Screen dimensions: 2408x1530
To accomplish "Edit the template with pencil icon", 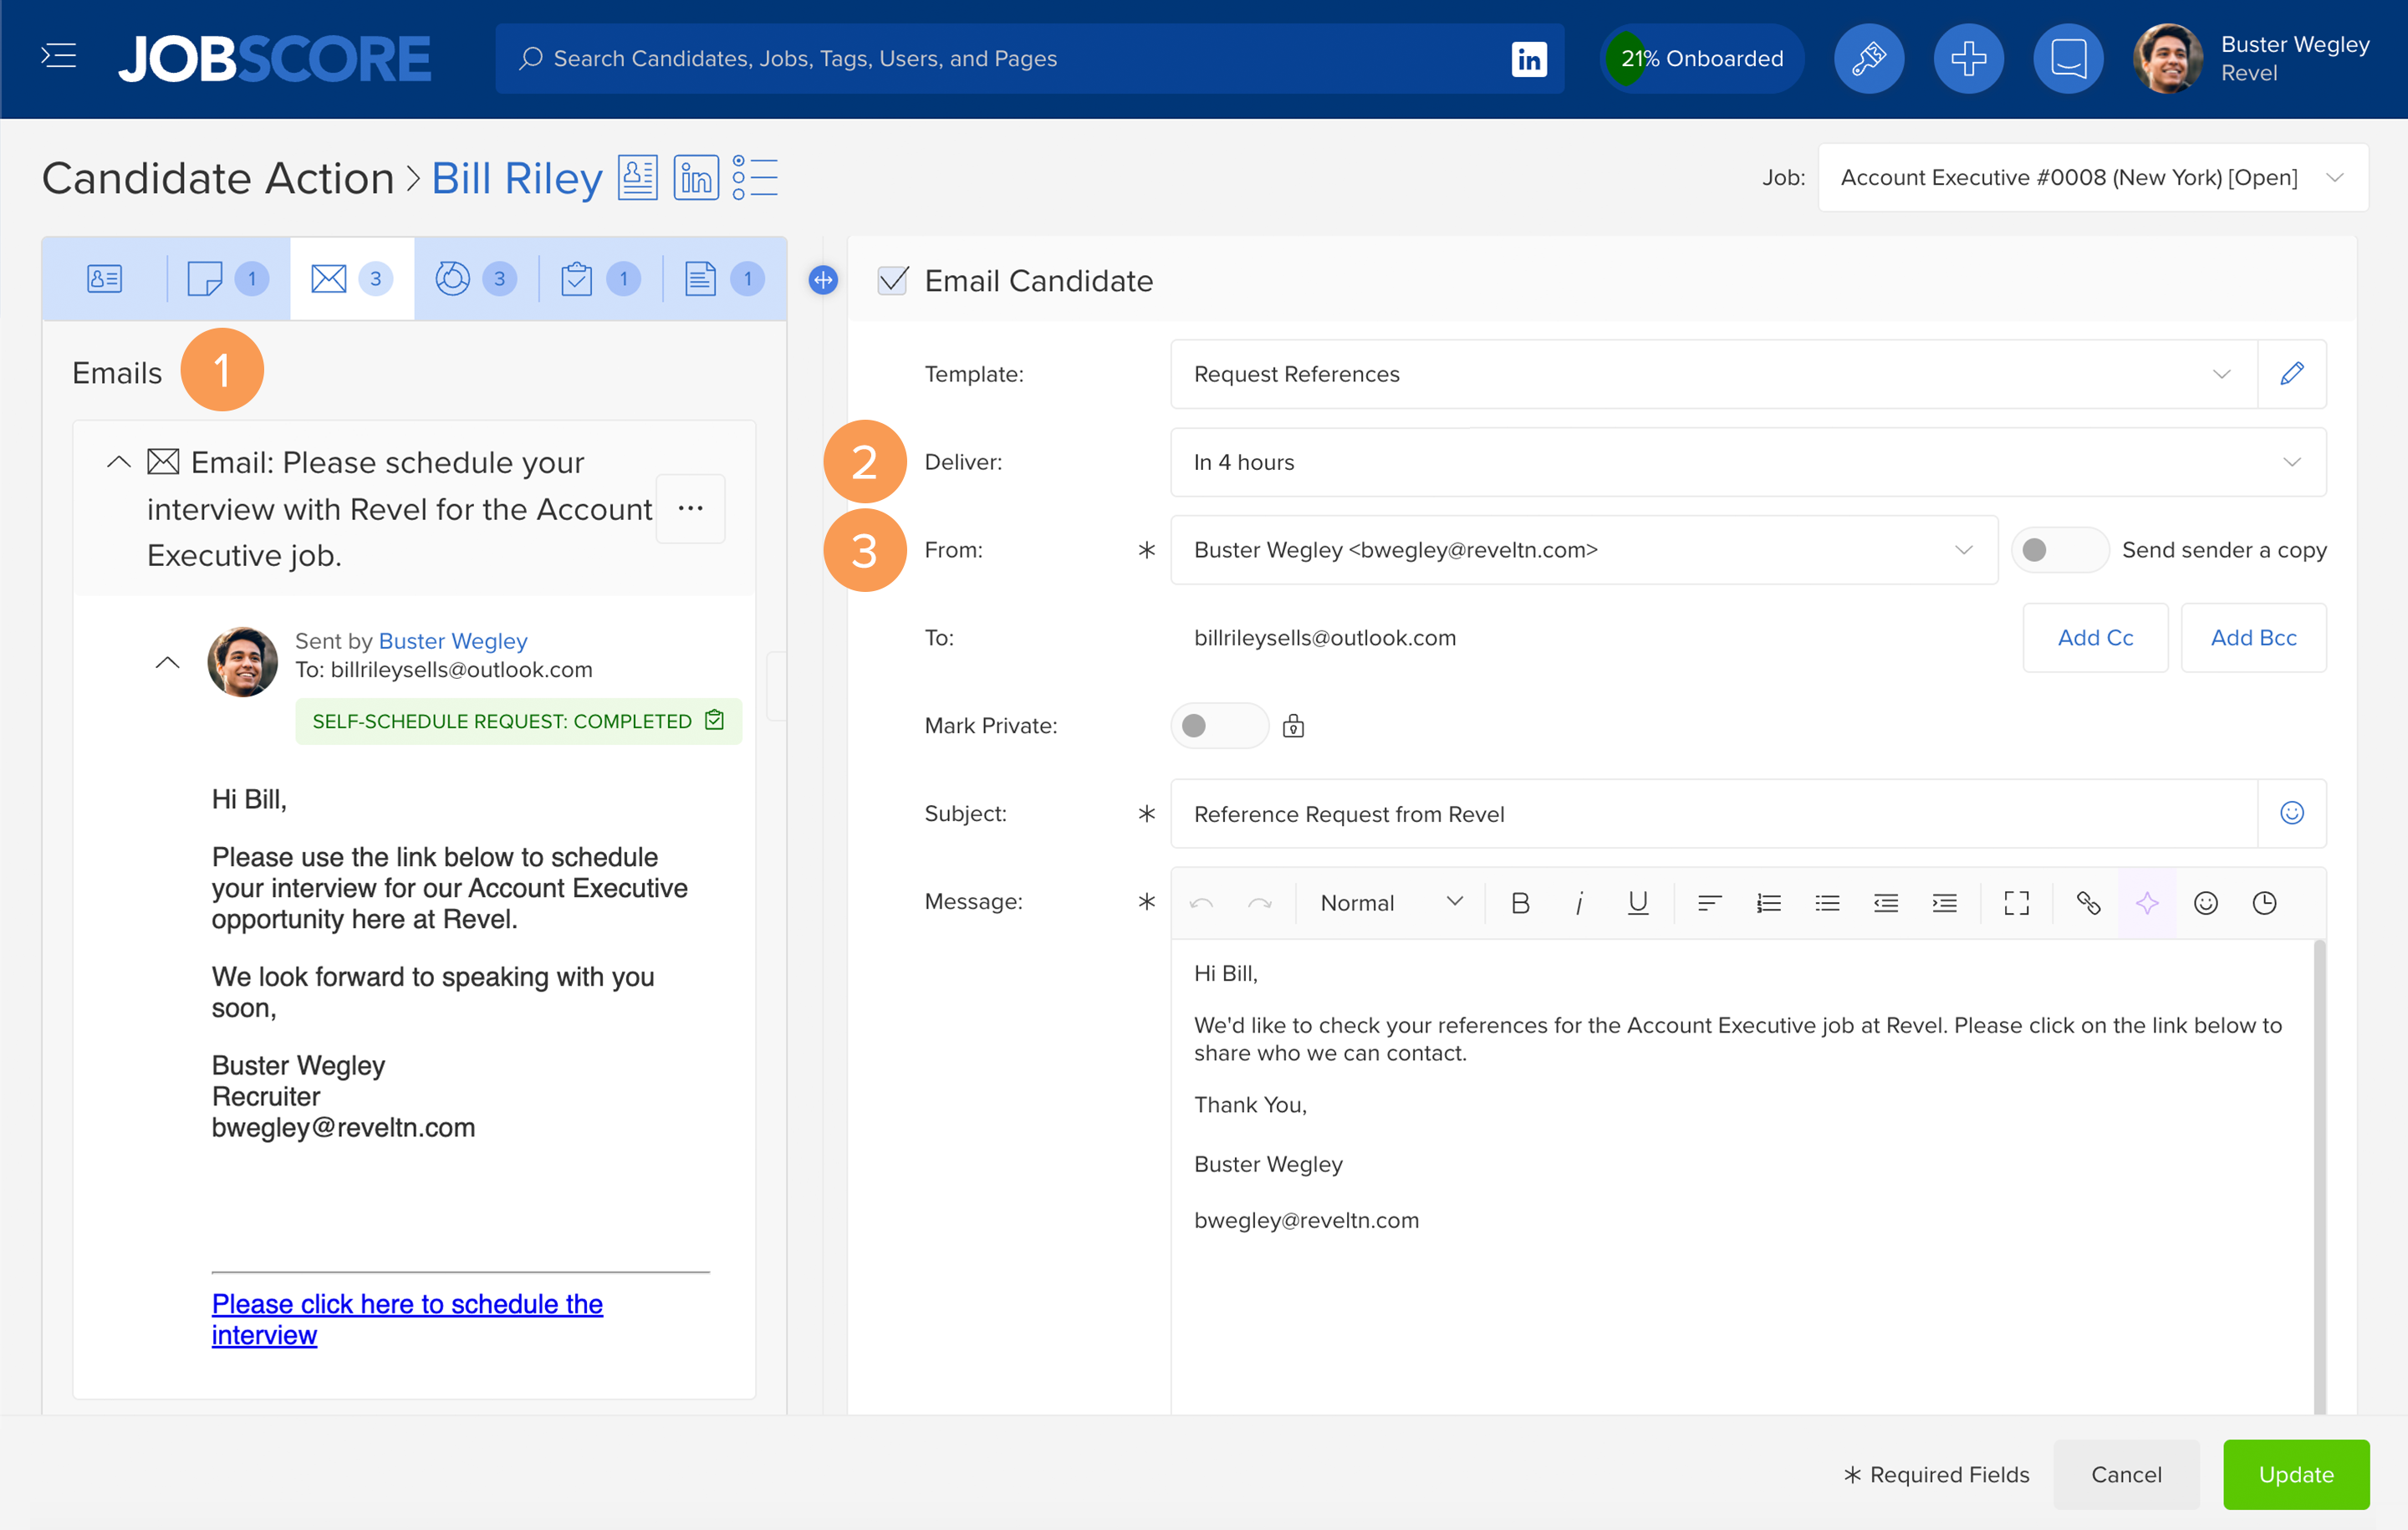I will click(x=2292, y=374).
